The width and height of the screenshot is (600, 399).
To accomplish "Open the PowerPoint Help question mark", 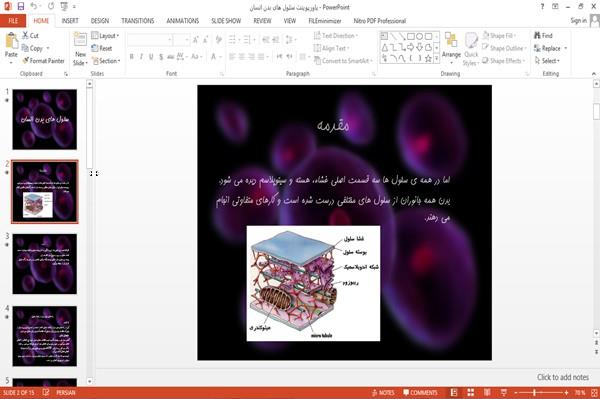I will click(x=542, y=7).
